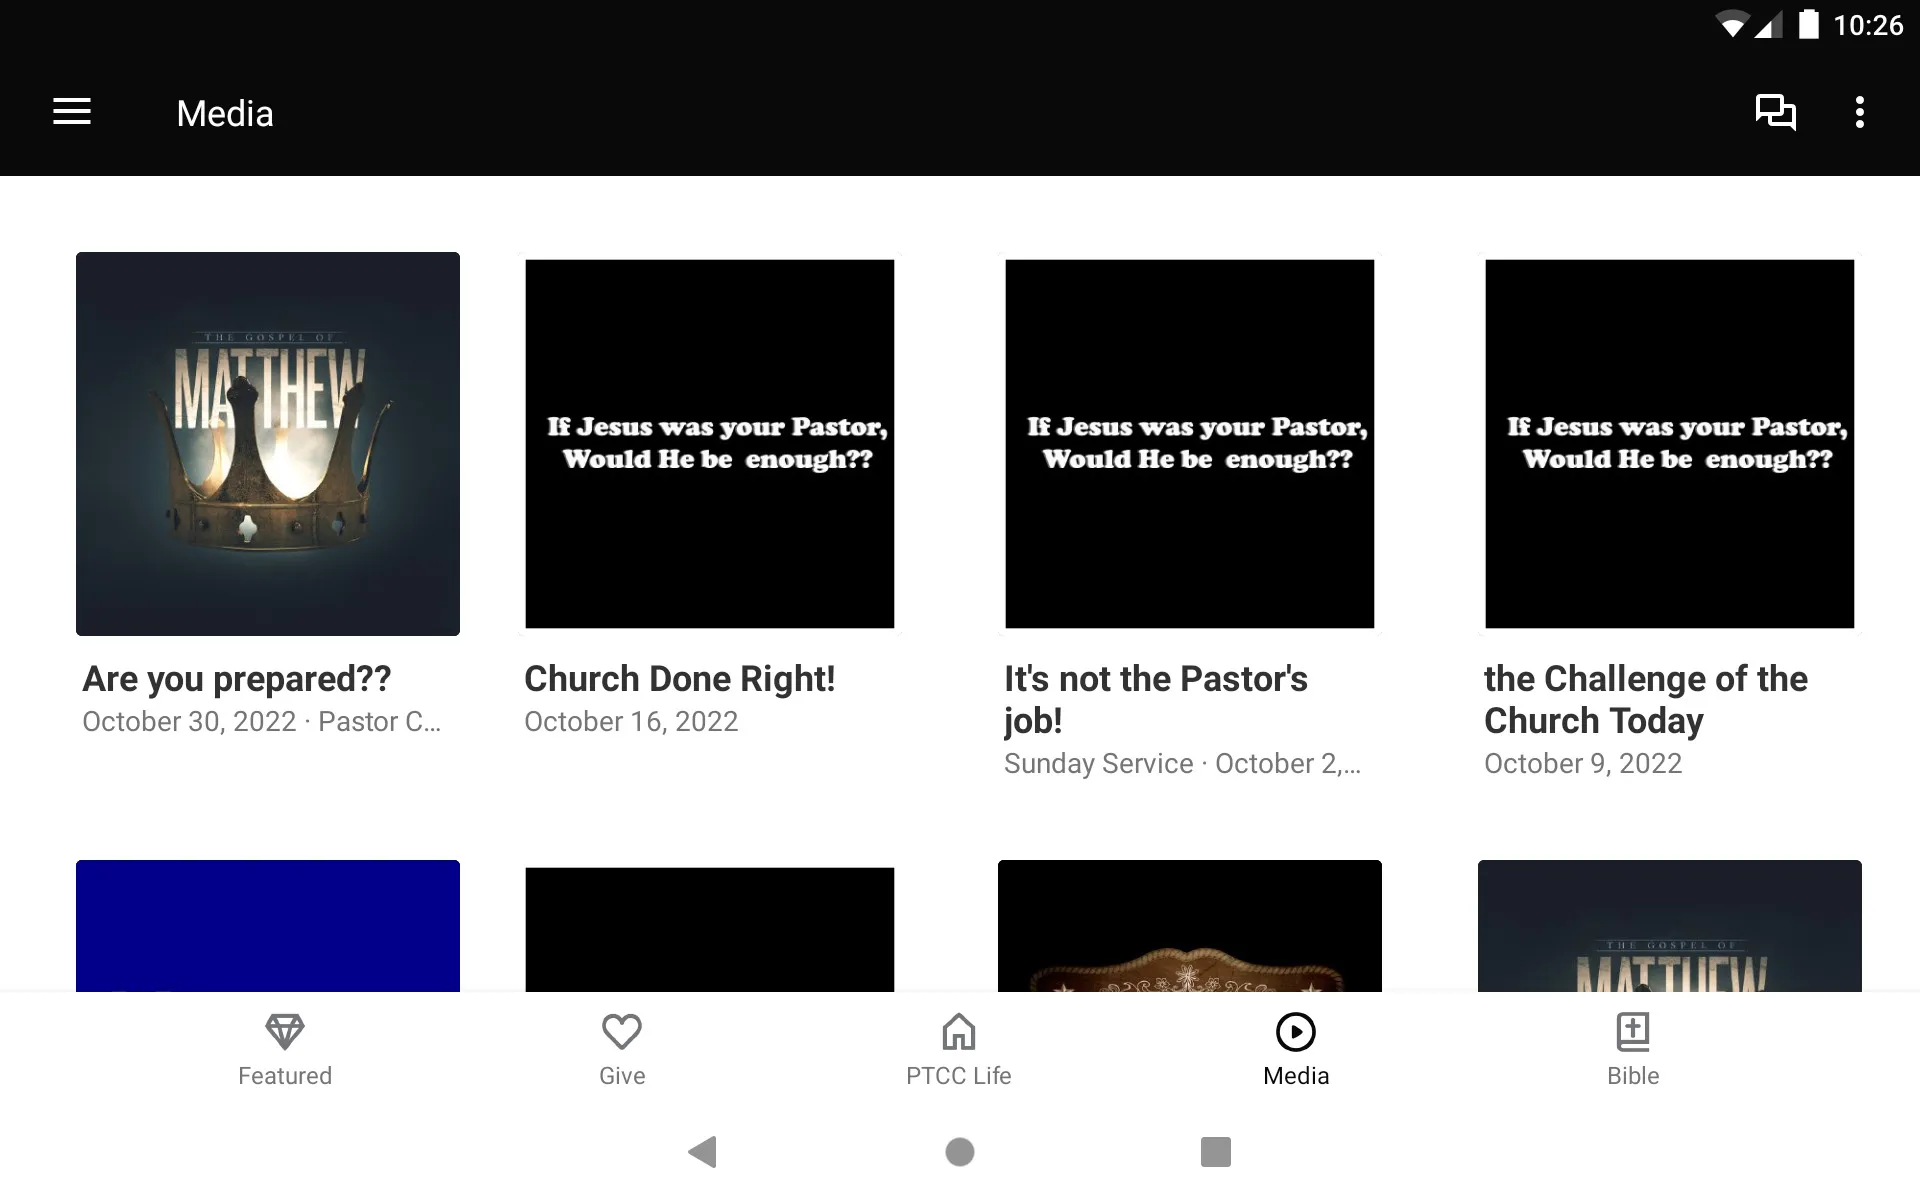The image size is (1920, 1200).
Task: Open Gospel of Matthew thumbnail
Action: (x=267, y=442)
